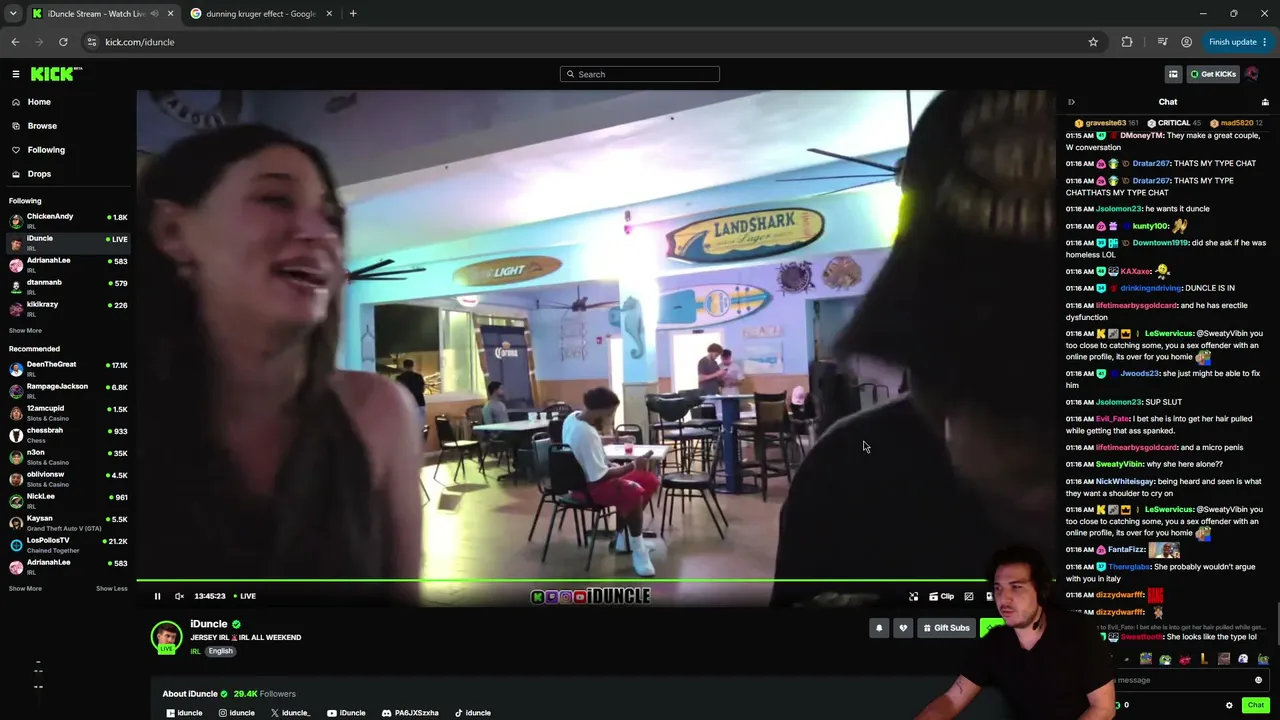
Task: Unmute the stream volume icon
Action: coord(179,596)
